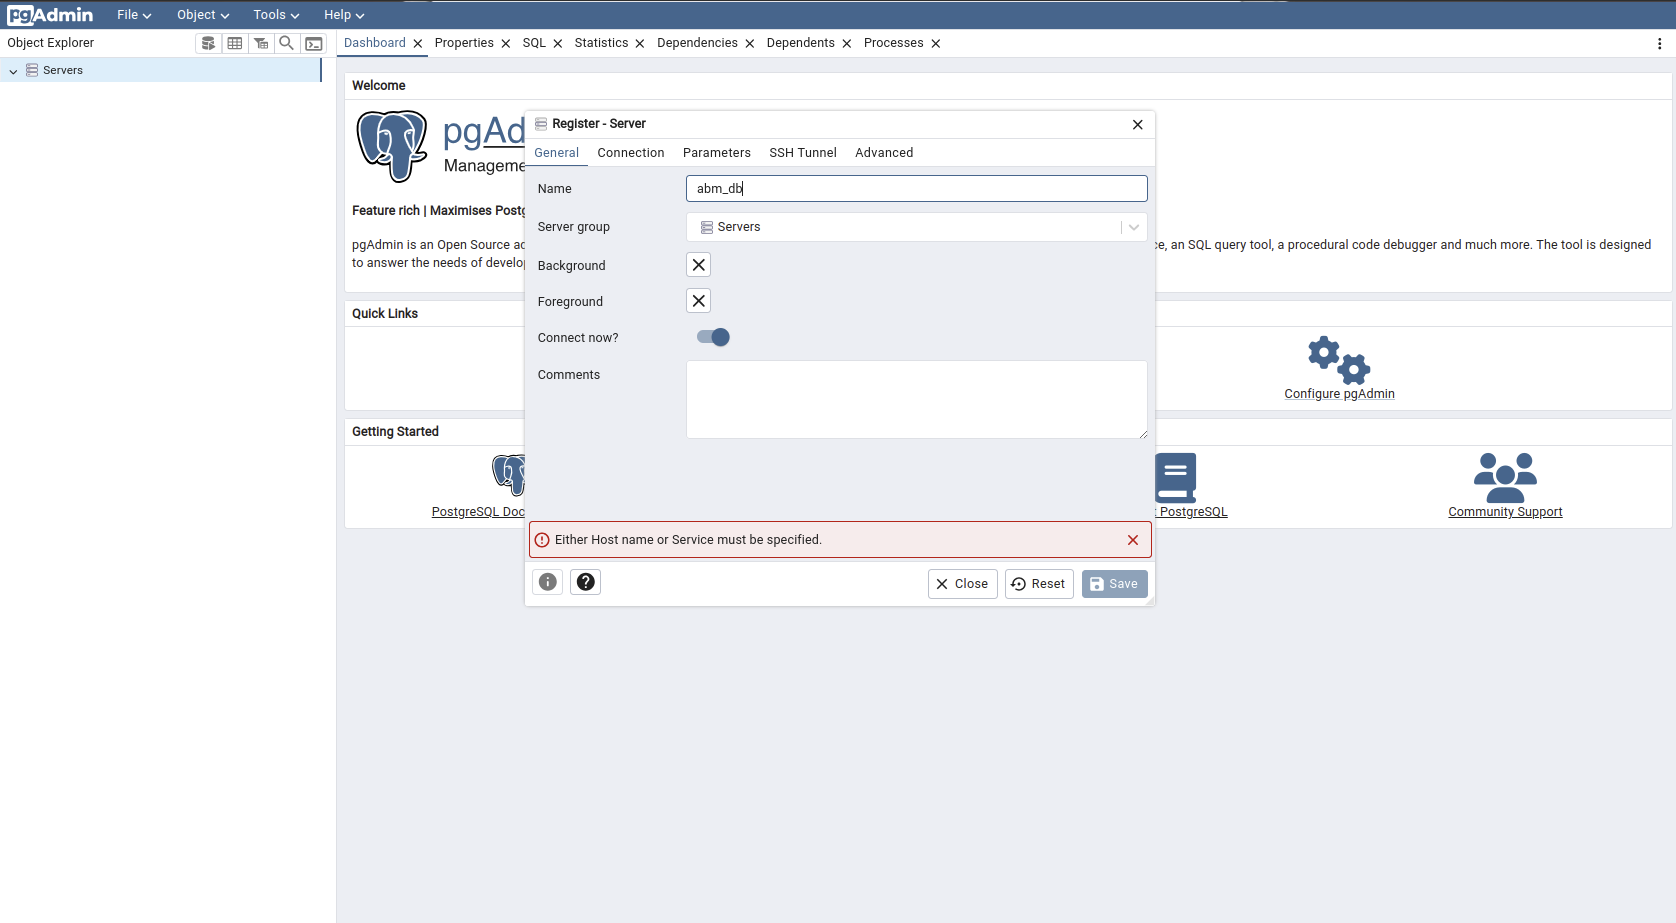Screen dimensions: 1676x923
Task: Click the Community Support people icon
Action: tap(1505, 478)
